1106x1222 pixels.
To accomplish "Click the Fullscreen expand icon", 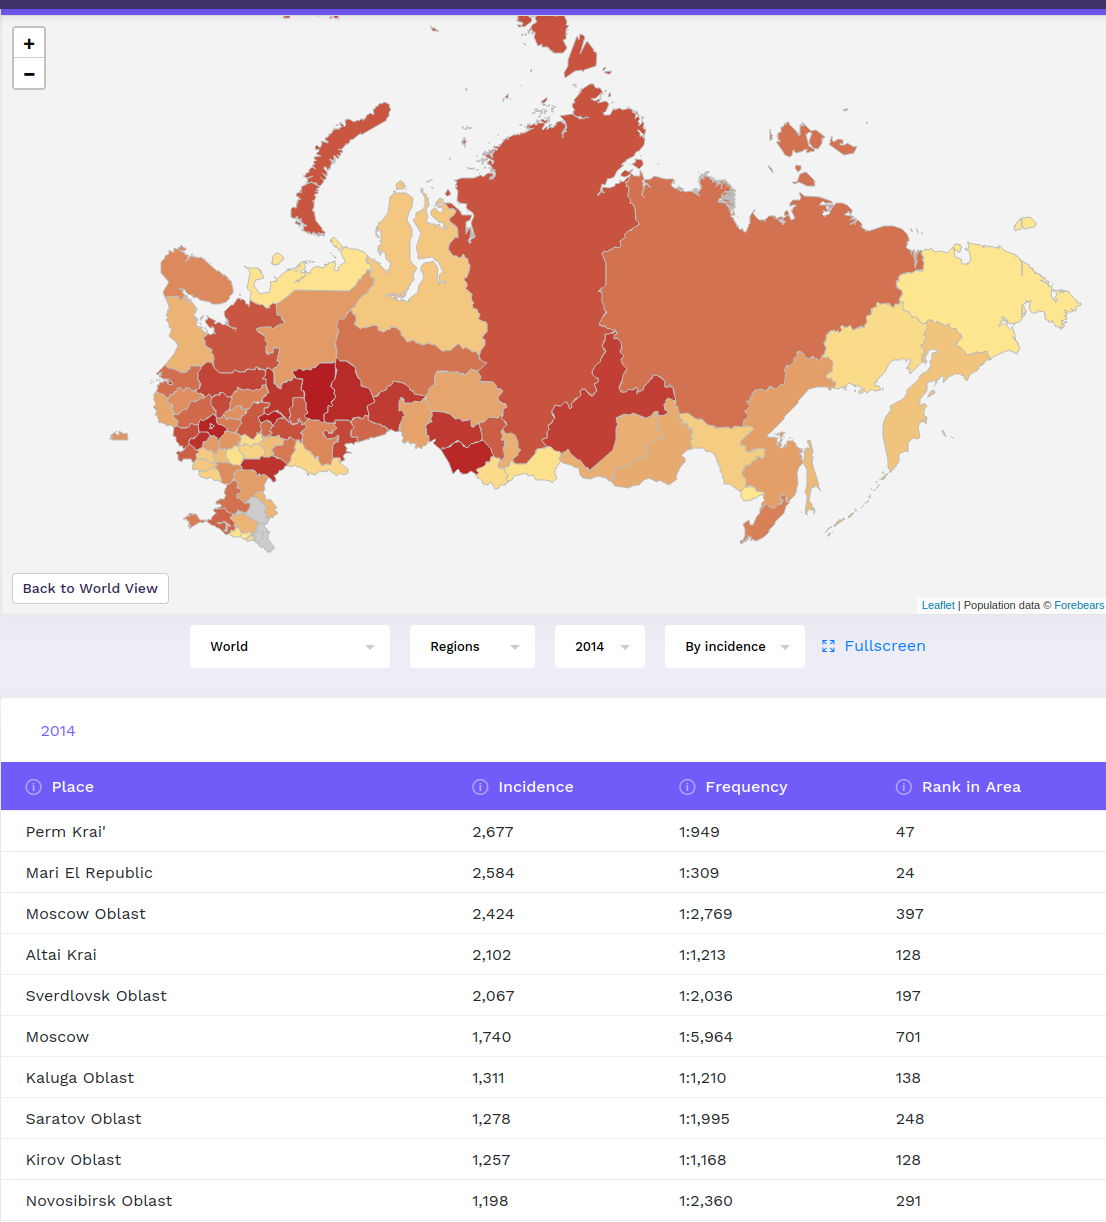I will click(x=828, y=647).
